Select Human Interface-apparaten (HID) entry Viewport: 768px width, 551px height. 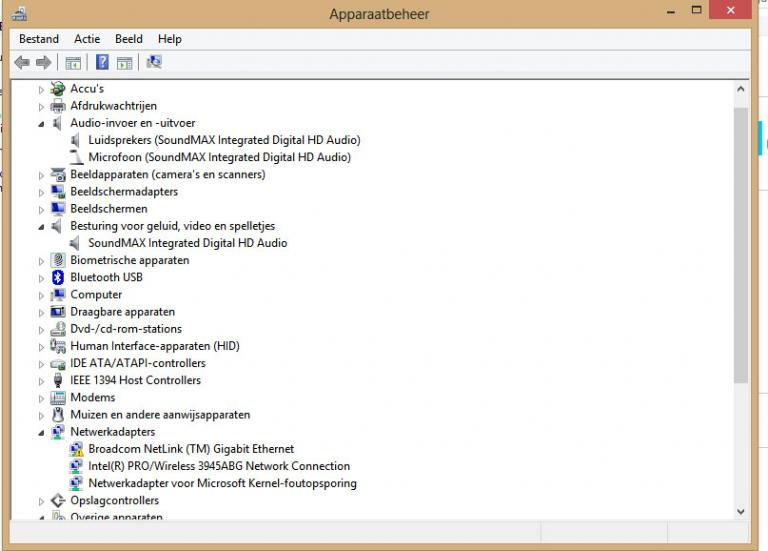(154, 346)
